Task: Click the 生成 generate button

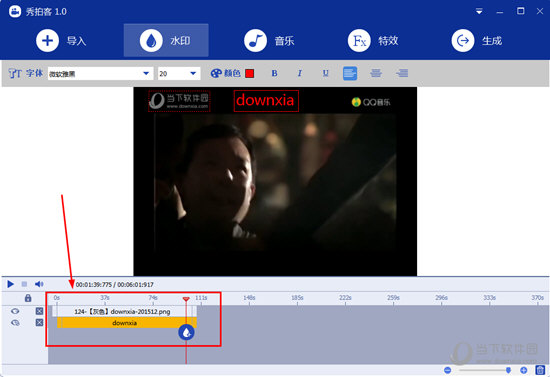Action: coord(477,41)
